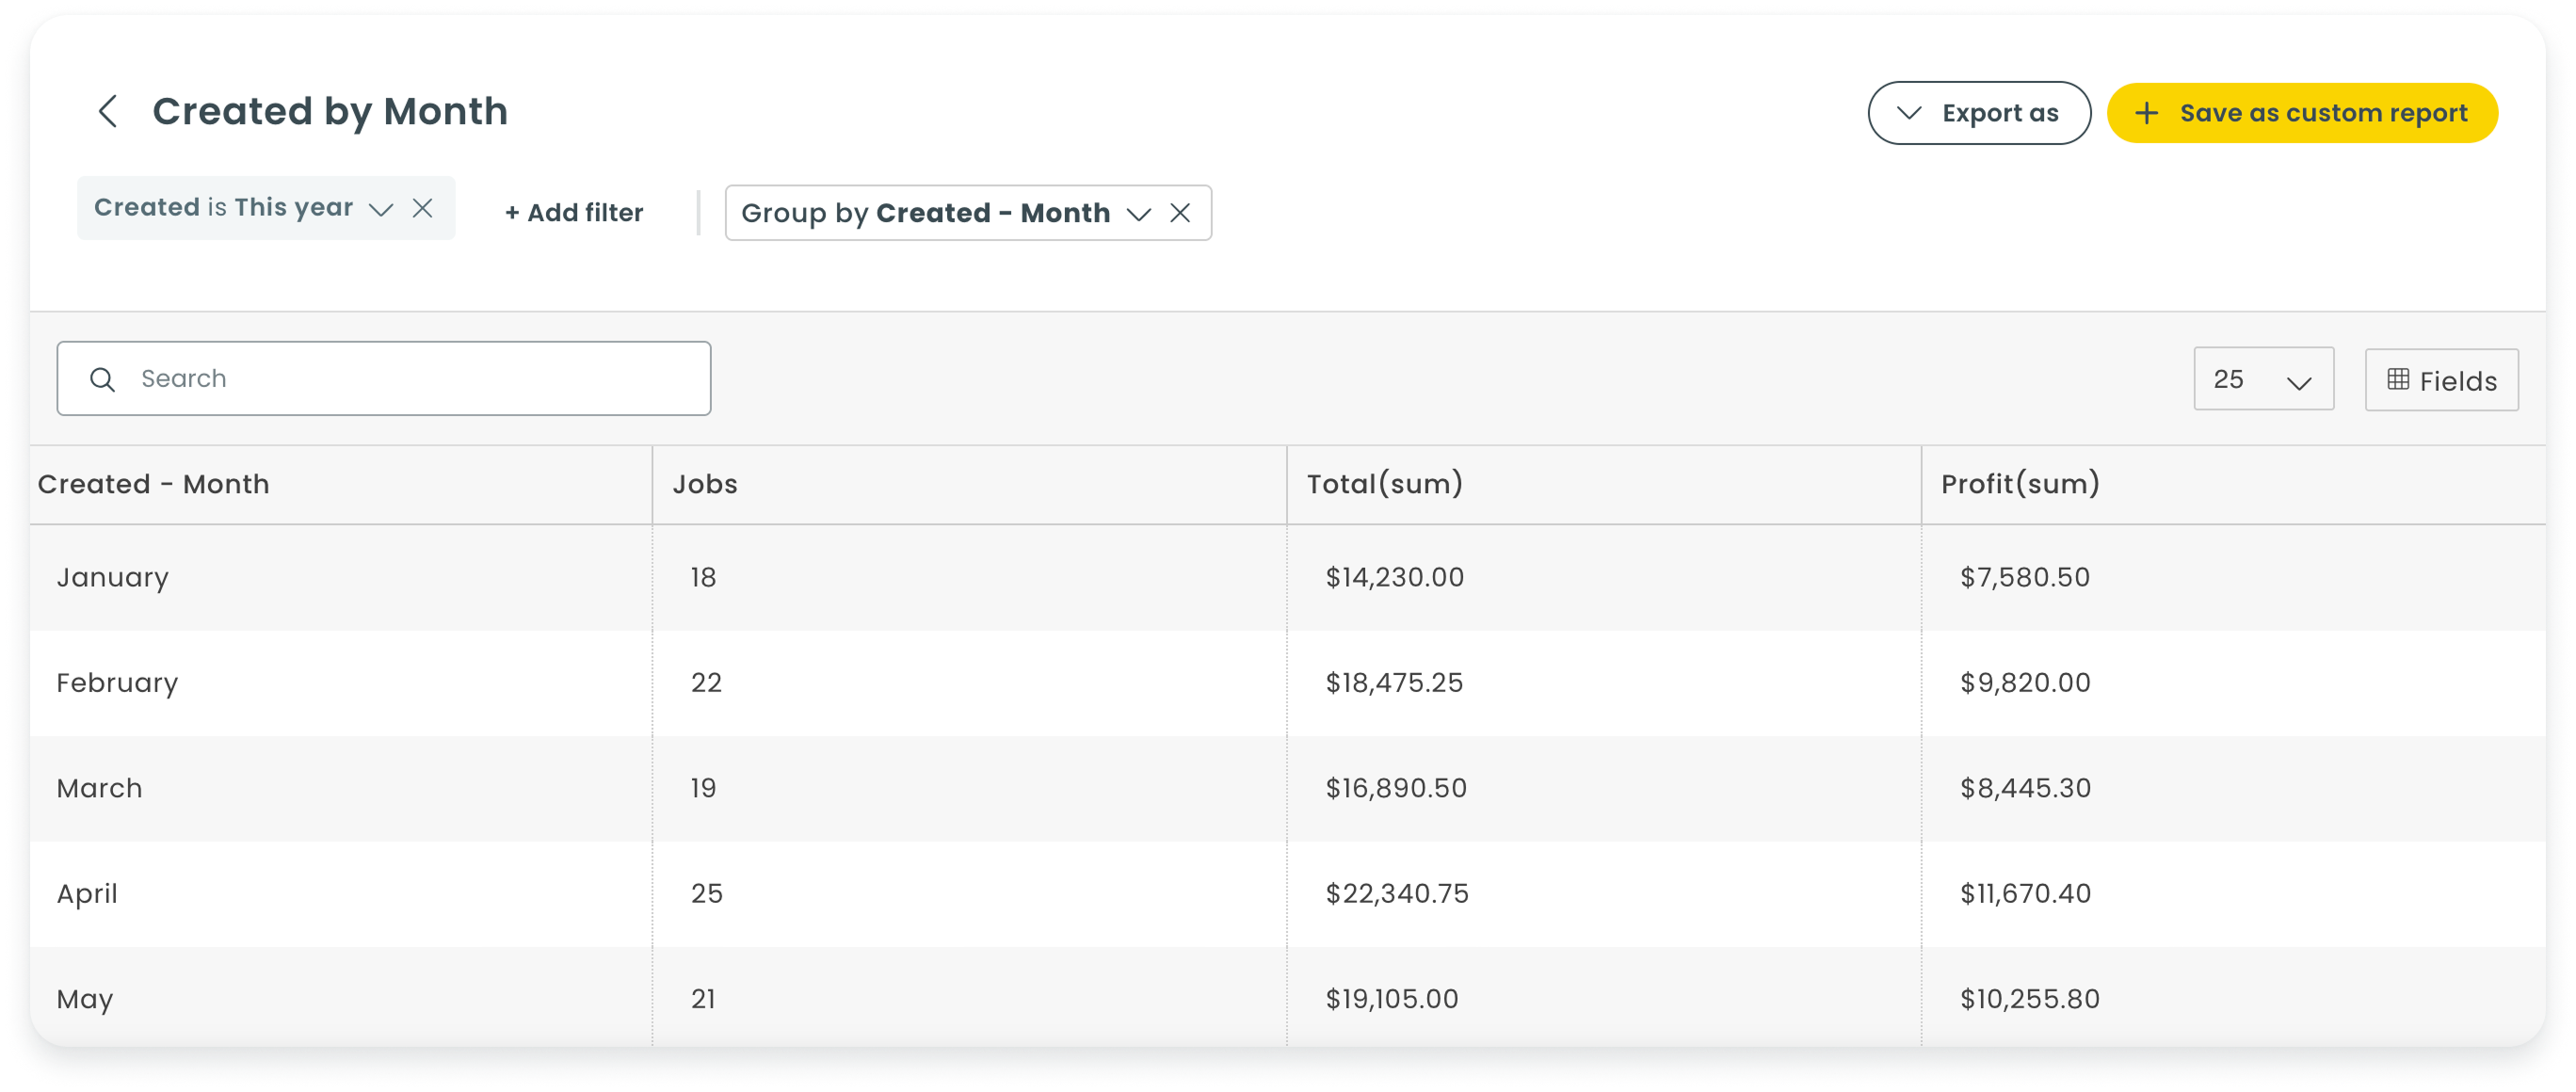This screenshot has width=2576, height=1092.
Task: Click profit $10,255.80 cell
Action: tap(2029, 998)
